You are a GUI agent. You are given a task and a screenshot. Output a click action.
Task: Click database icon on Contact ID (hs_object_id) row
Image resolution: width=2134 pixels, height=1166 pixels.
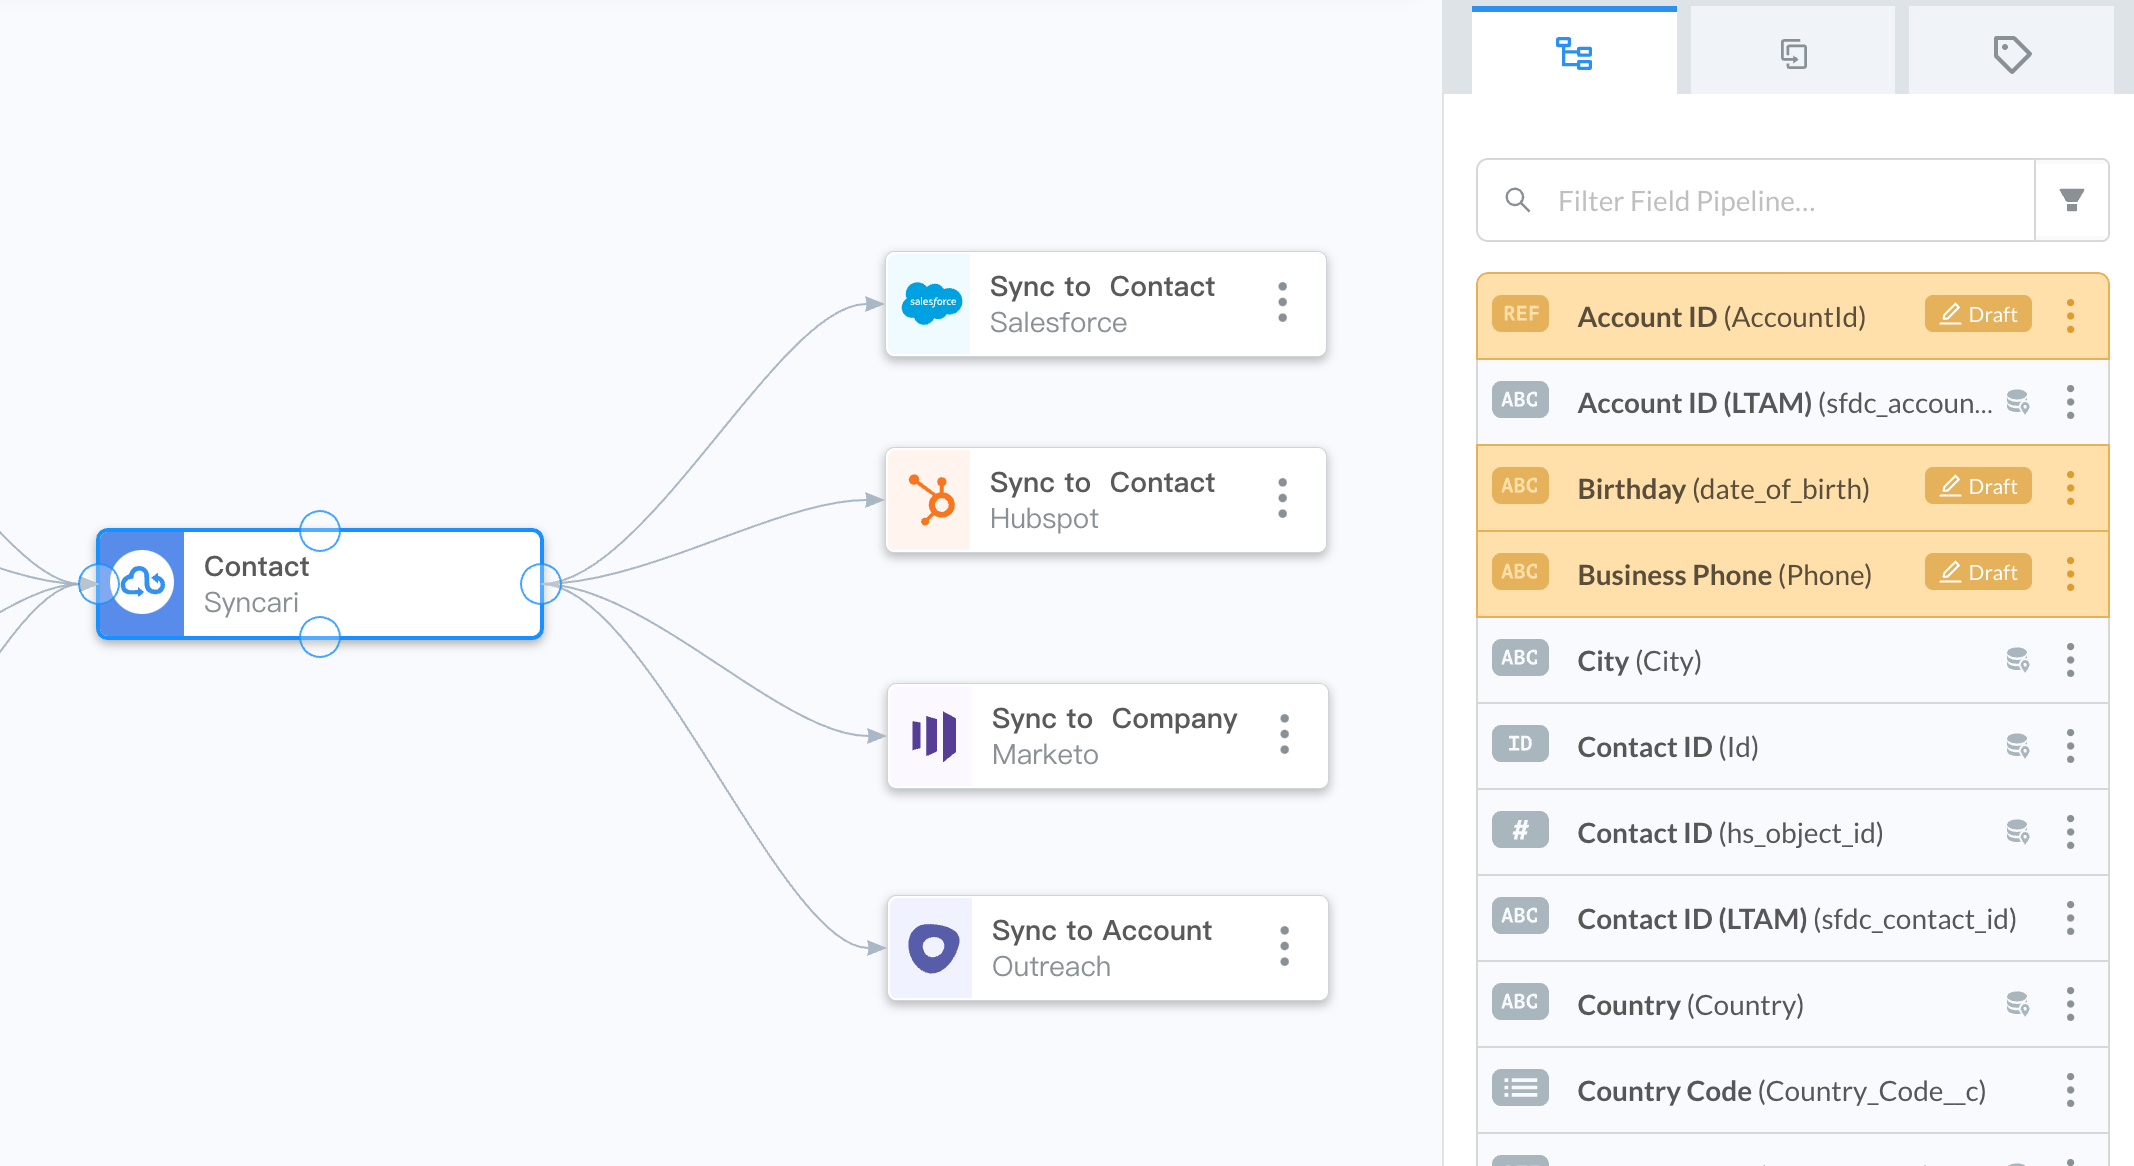[2018, 832]
